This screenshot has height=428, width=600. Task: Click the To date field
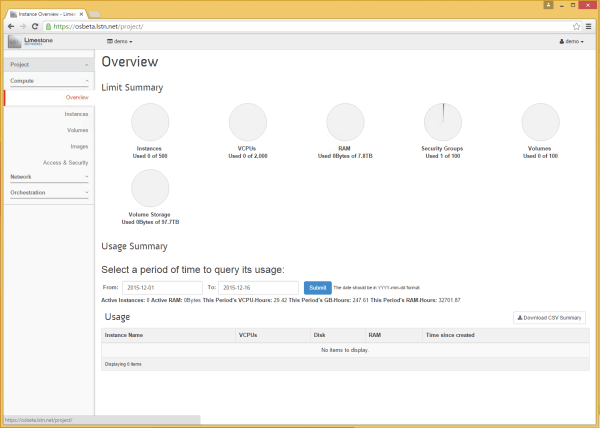258,288
